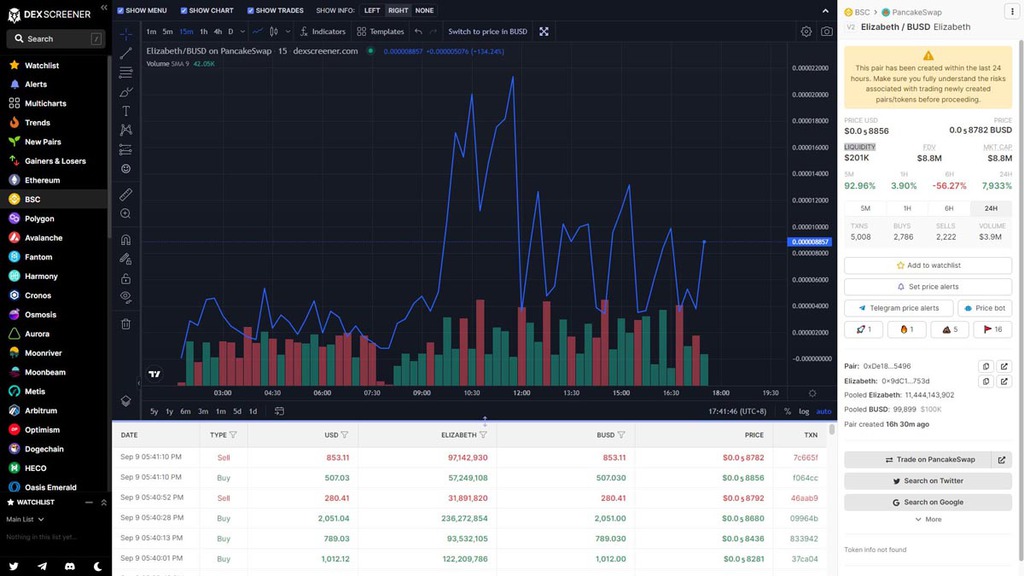Toggle log scale on chart
1024x576 pixels.
(804, 411)
